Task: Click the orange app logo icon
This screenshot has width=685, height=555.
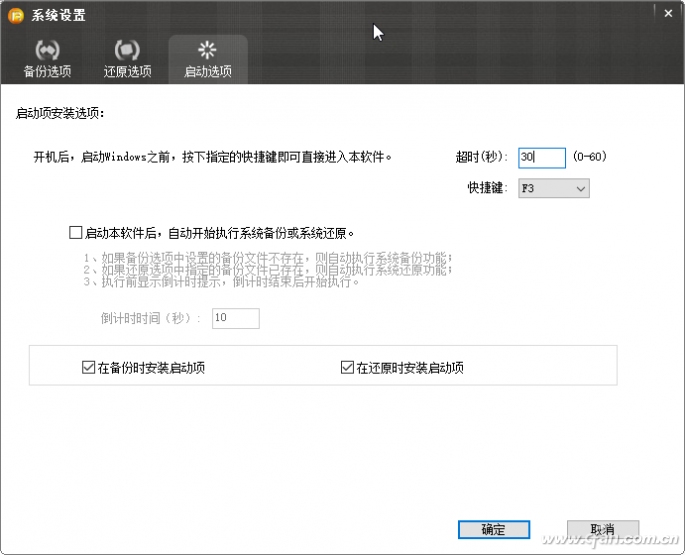Action: tap(16, 16)
